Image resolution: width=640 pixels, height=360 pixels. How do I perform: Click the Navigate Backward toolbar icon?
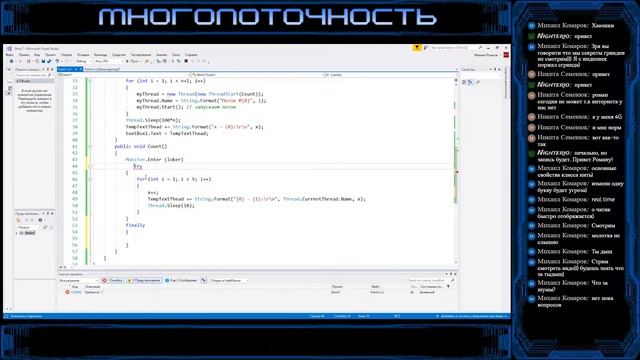coord(11,61)
